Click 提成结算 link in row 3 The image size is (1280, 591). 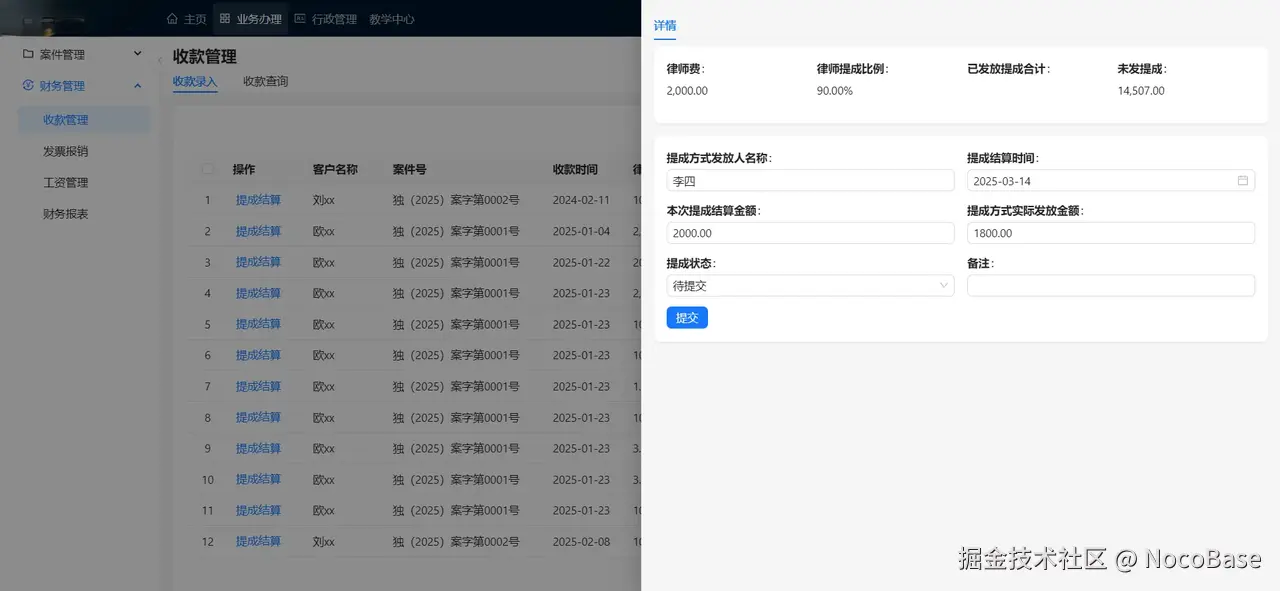[x=258, y=262]
